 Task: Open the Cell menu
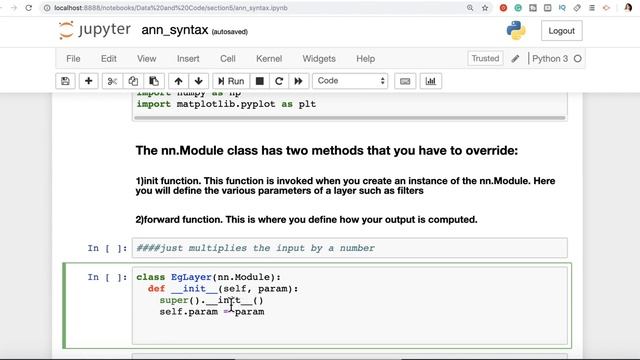(x=228, y=59)
